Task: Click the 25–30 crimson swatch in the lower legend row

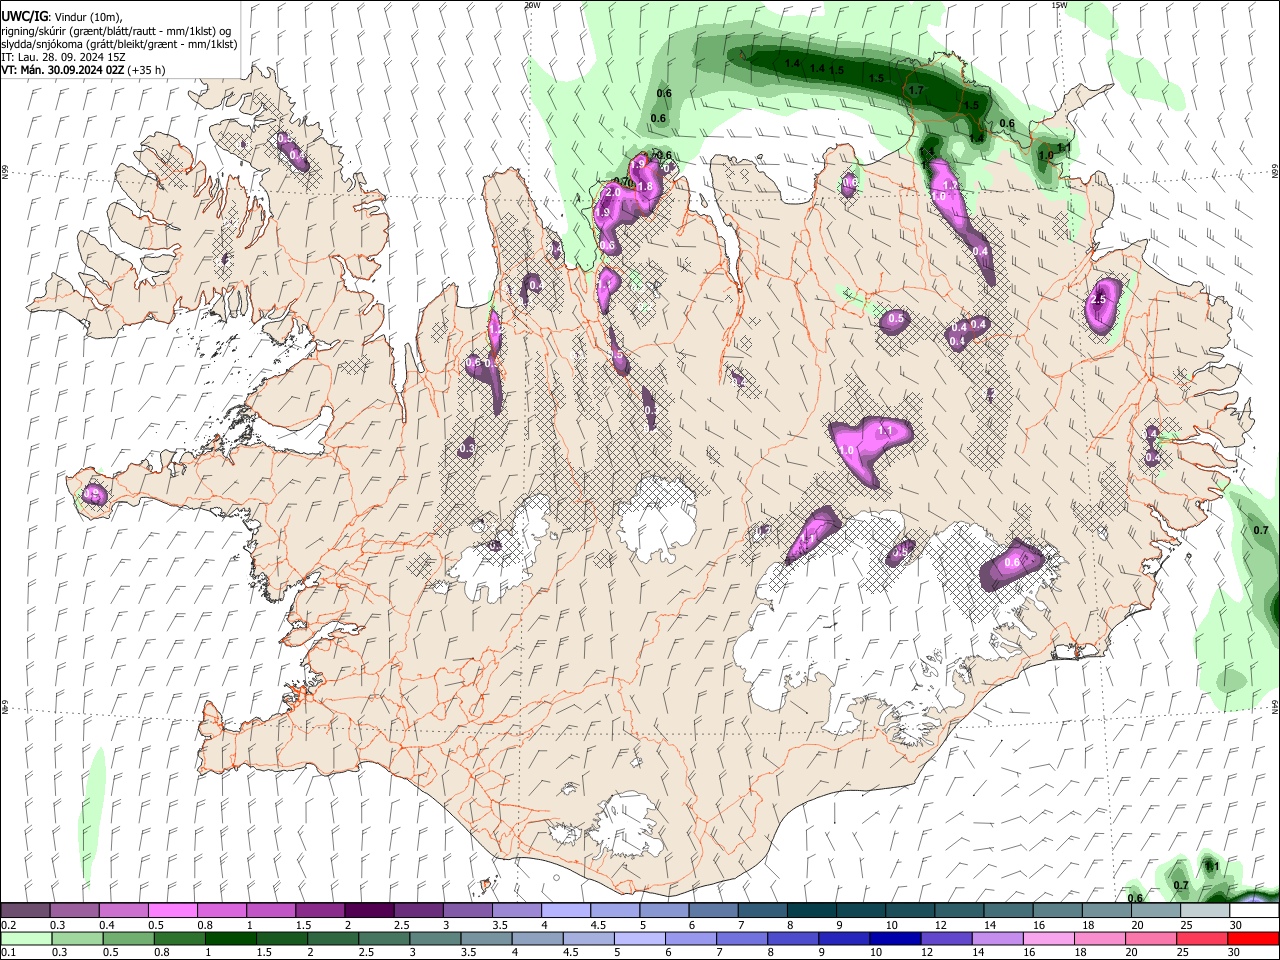Action: [x=1203, y=938]
